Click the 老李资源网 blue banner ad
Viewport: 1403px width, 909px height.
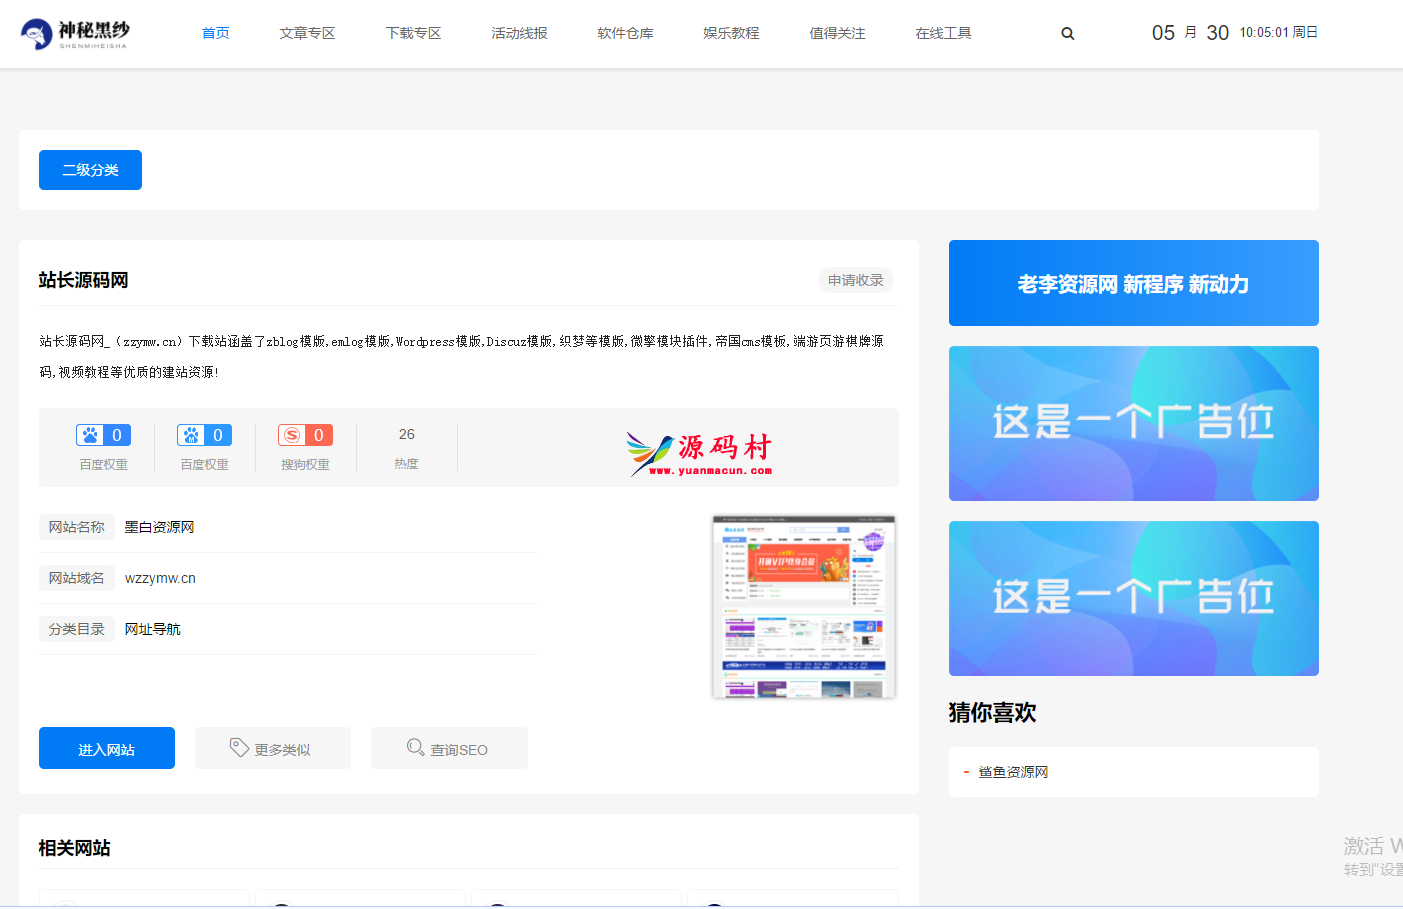click(1133, 283)
